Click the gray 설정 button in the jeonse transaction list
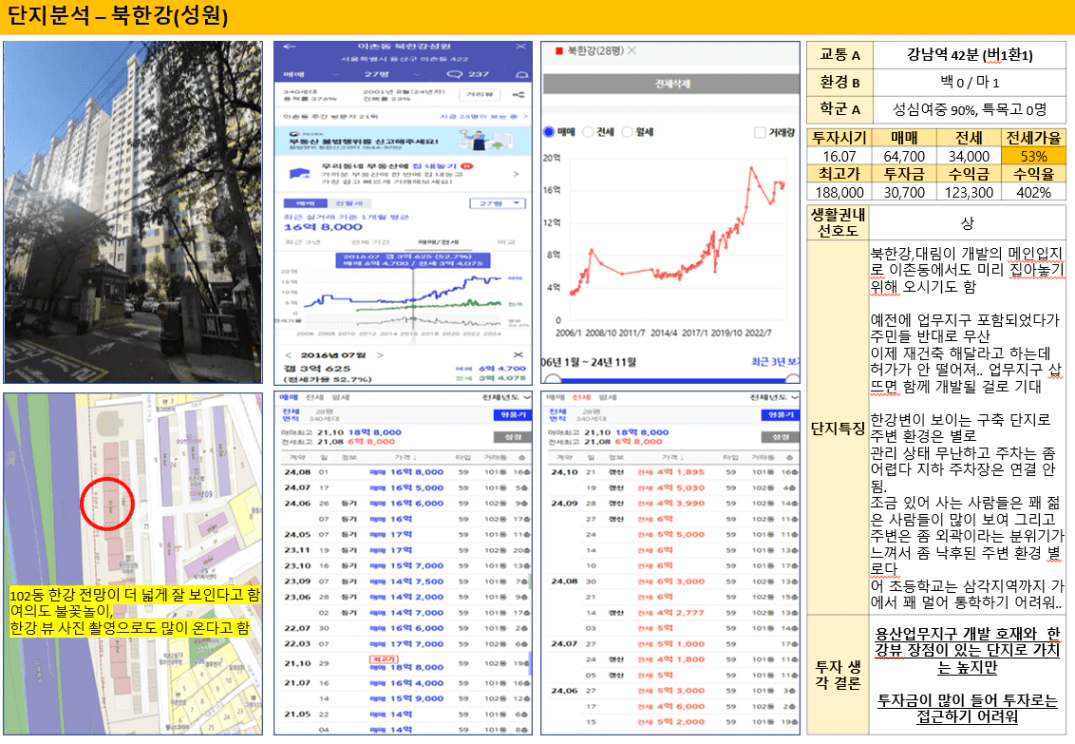 pyautogui.click(x=780, y=437)
